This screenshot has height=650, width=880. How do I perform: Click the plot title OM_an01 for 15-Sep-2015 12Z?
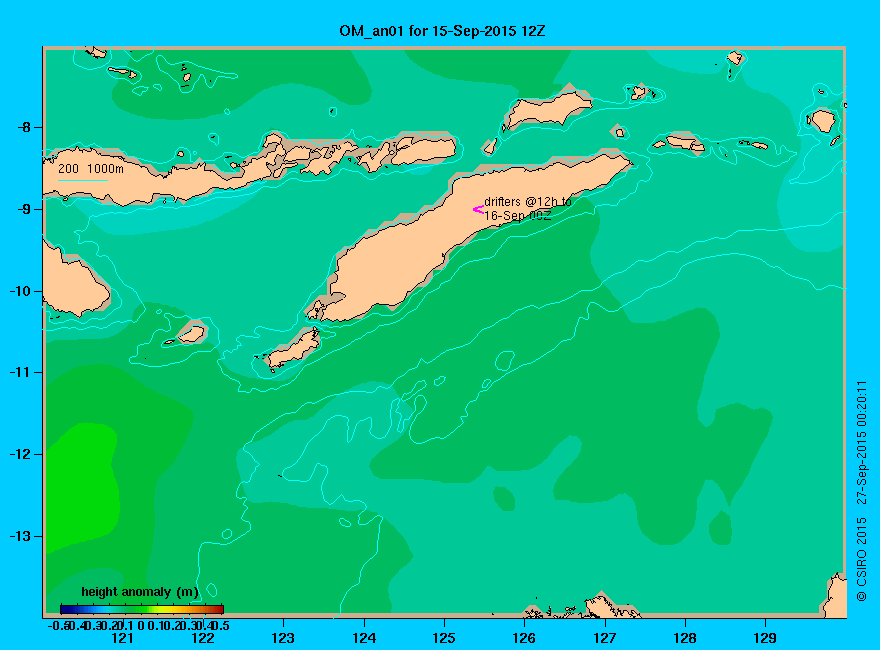point(442,31)
